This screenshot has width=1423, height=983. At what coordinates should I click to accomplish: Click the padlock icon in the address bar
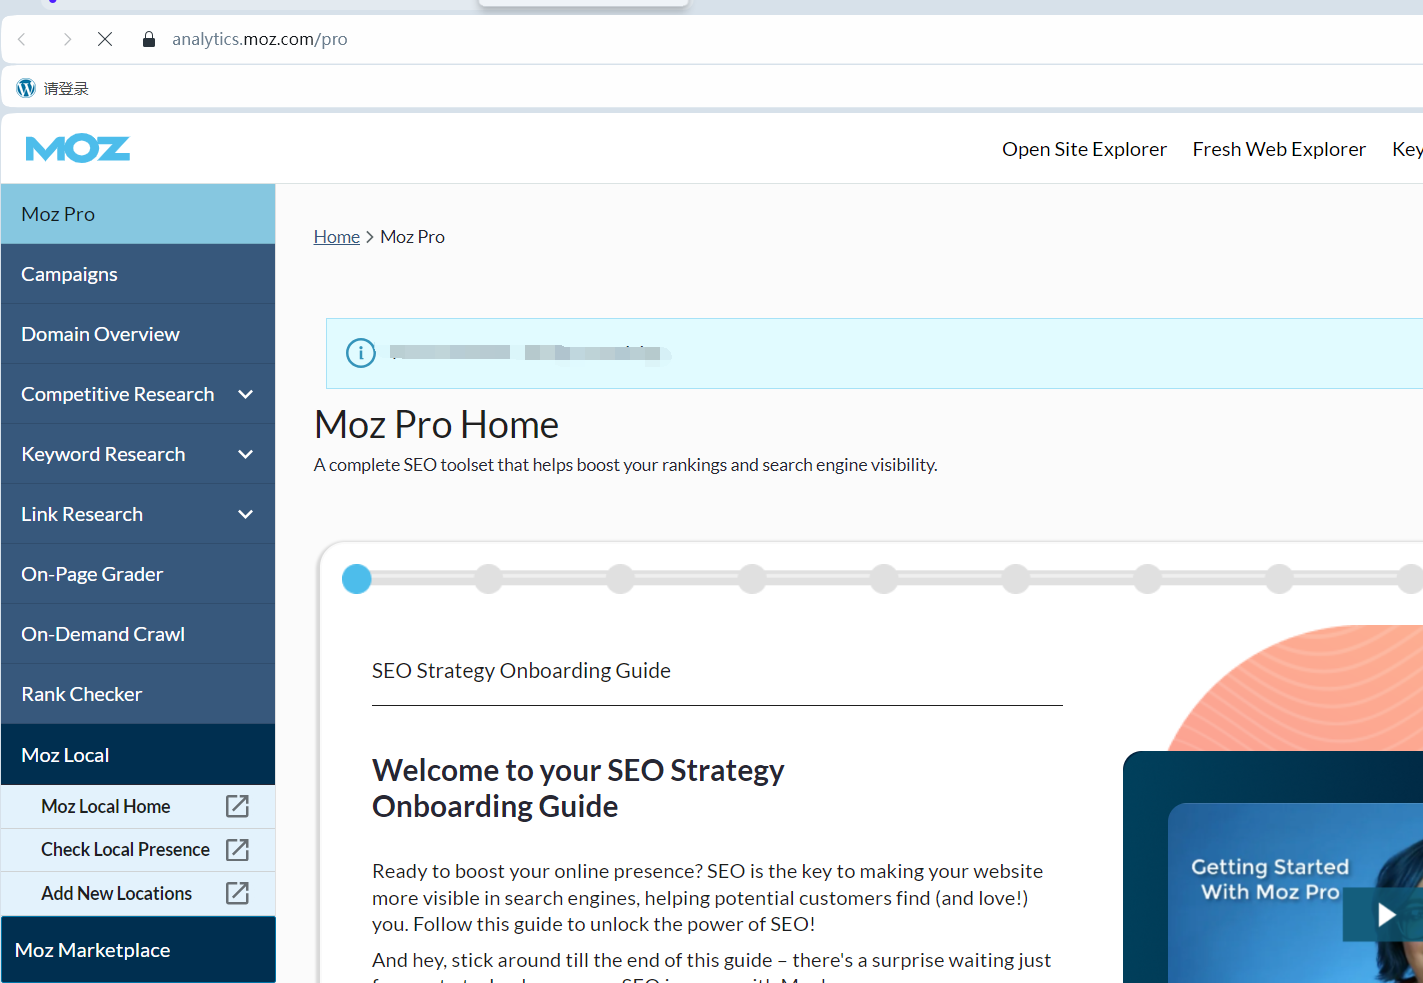pos(147,39)
